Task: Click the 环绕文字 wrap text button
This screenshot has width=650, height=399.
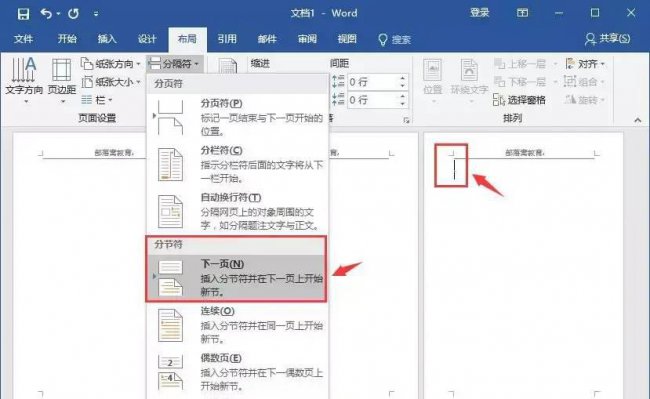Action: [469, 81]
